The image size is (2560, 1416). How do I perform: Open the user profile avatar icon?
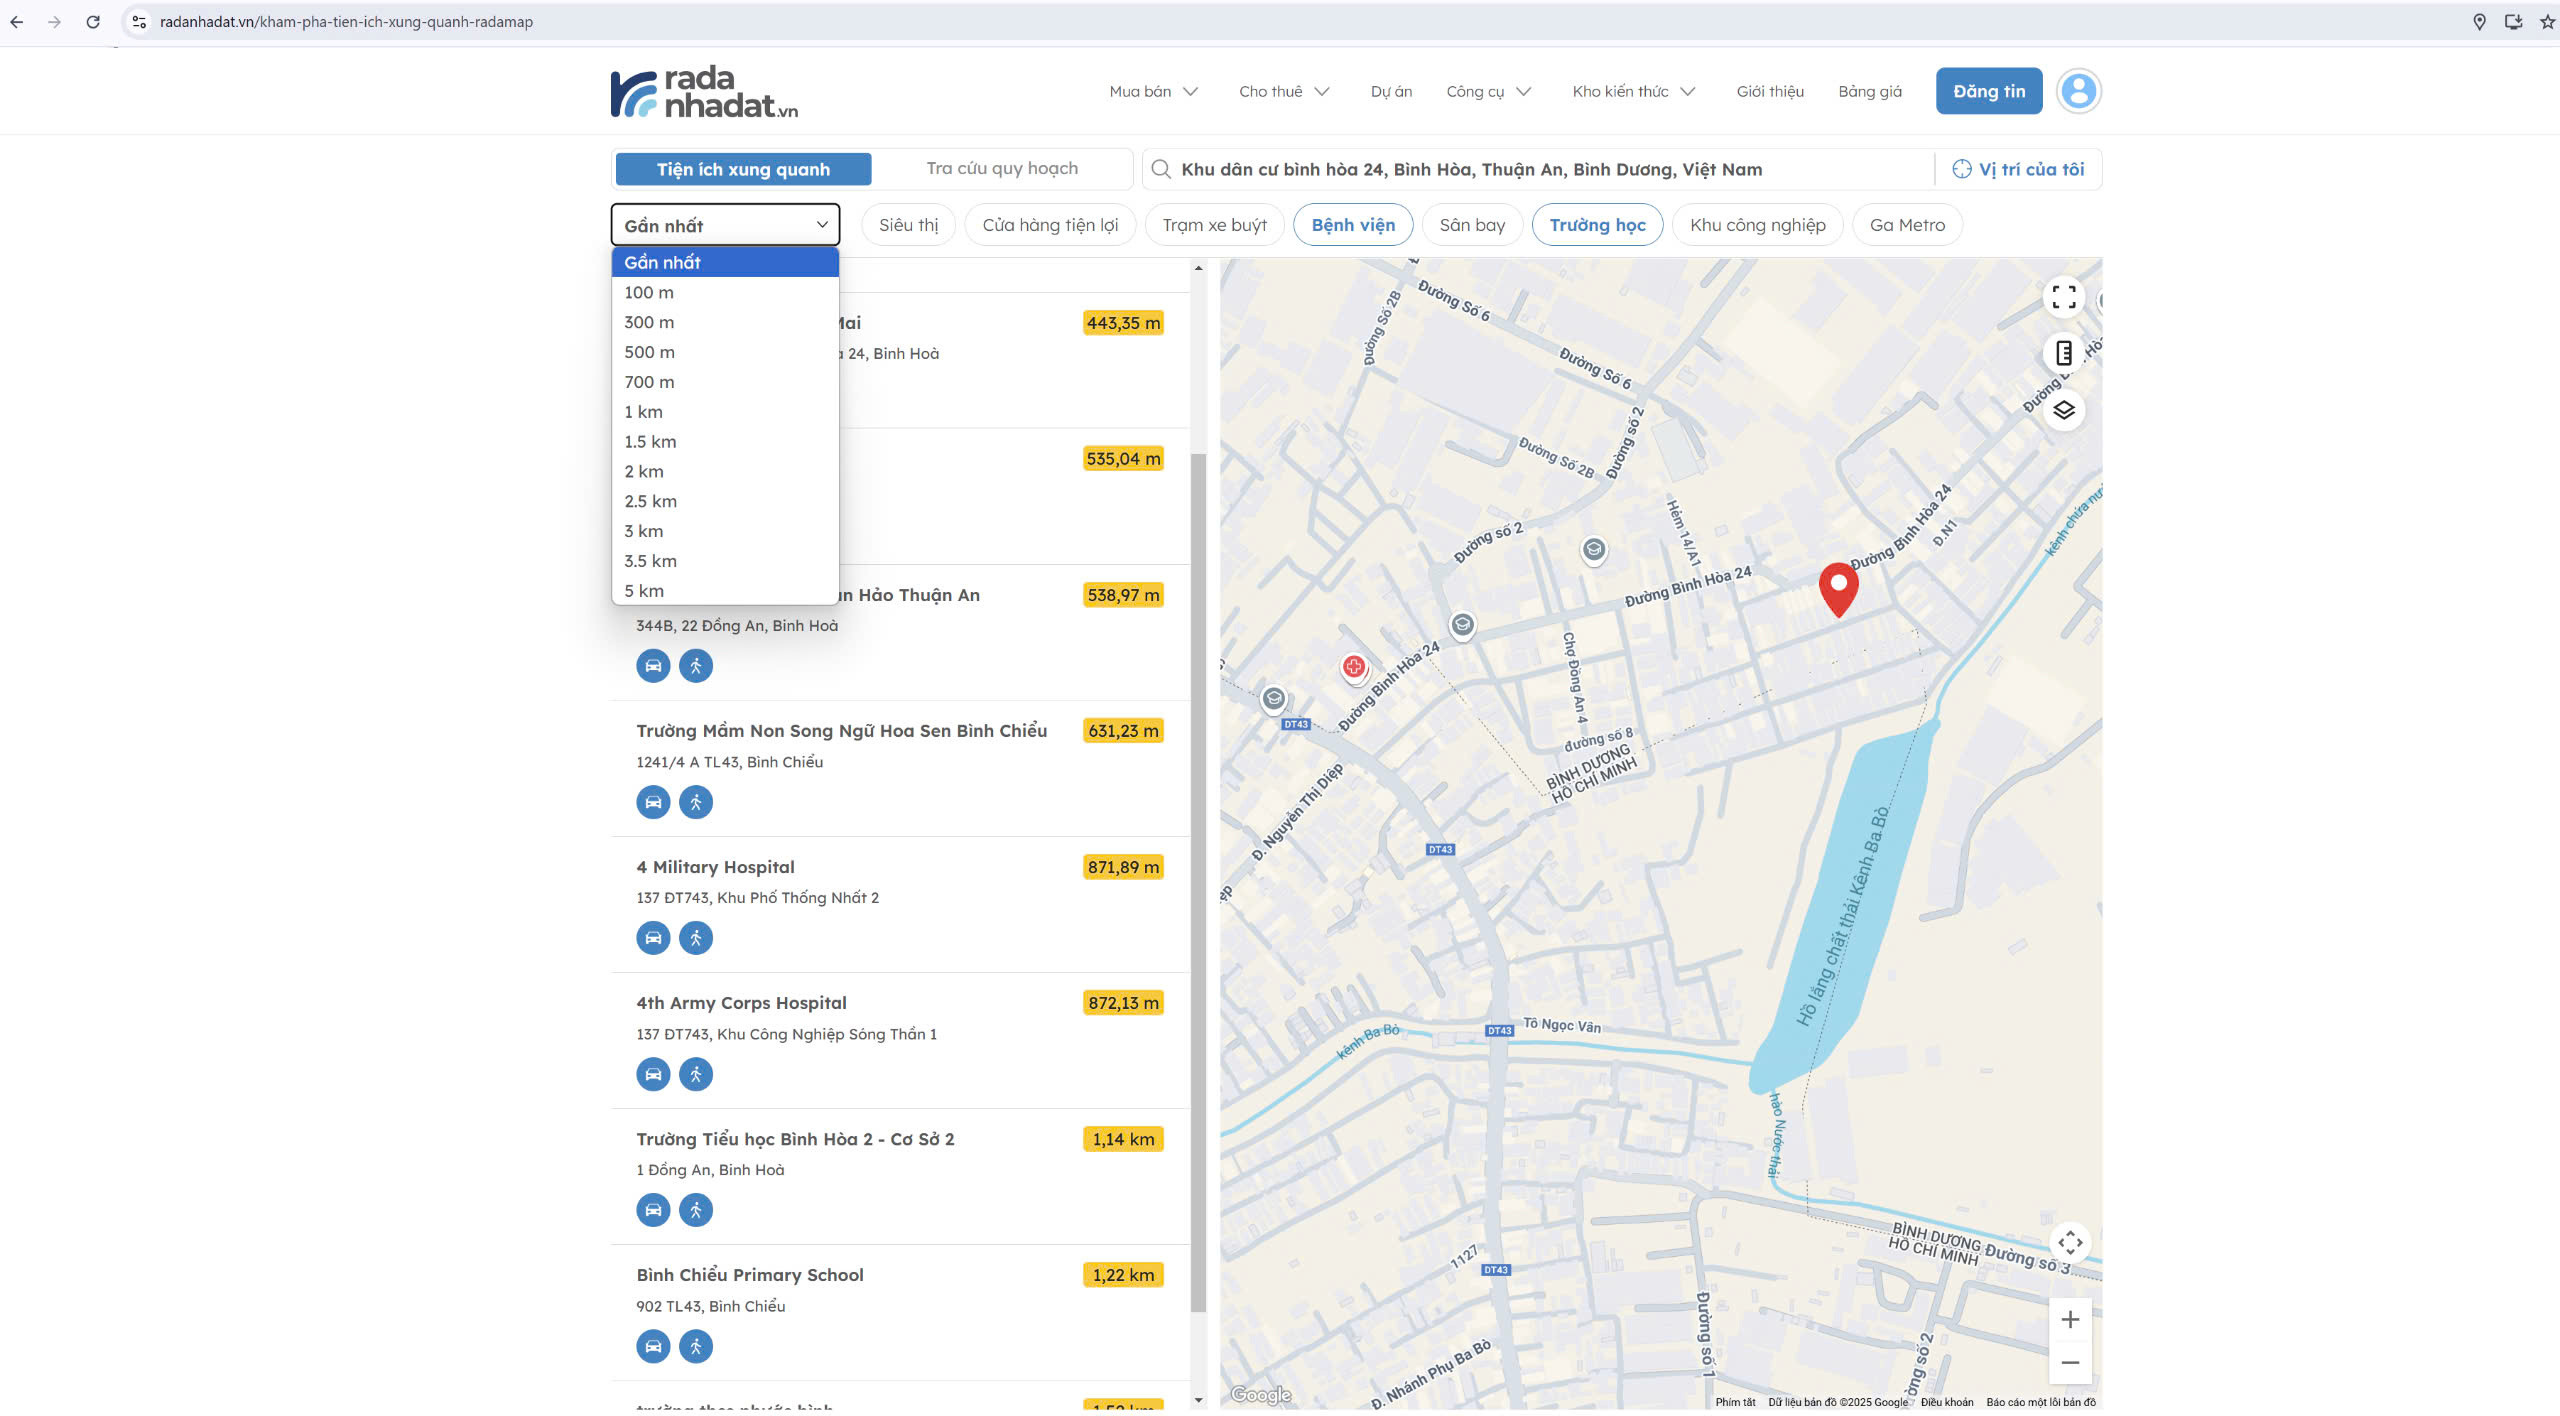tap(2078, 91)
